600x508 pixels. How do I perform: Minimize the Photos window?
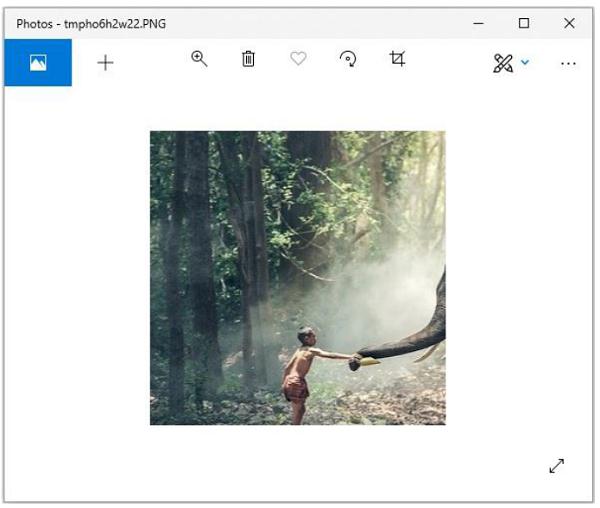[x=477, y=23]
